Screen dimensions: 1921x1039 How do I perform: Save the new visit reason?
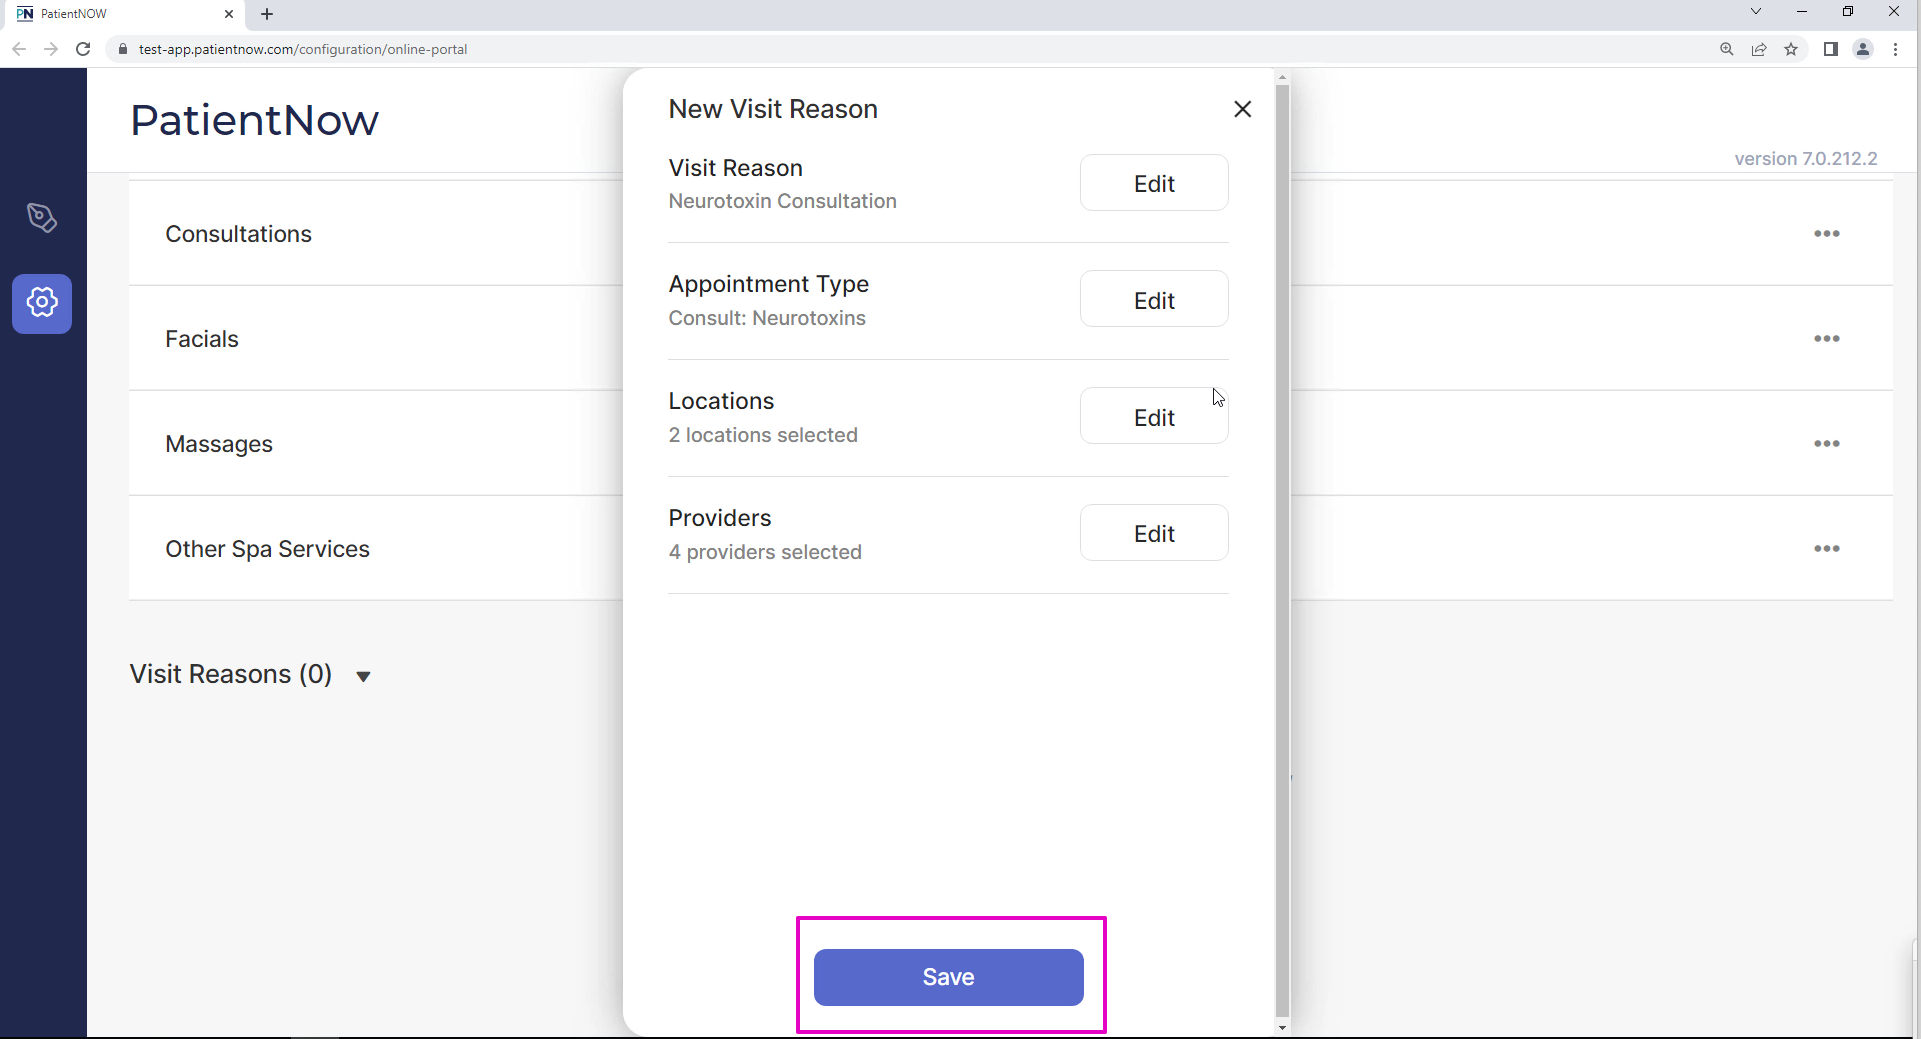point(948,977)
